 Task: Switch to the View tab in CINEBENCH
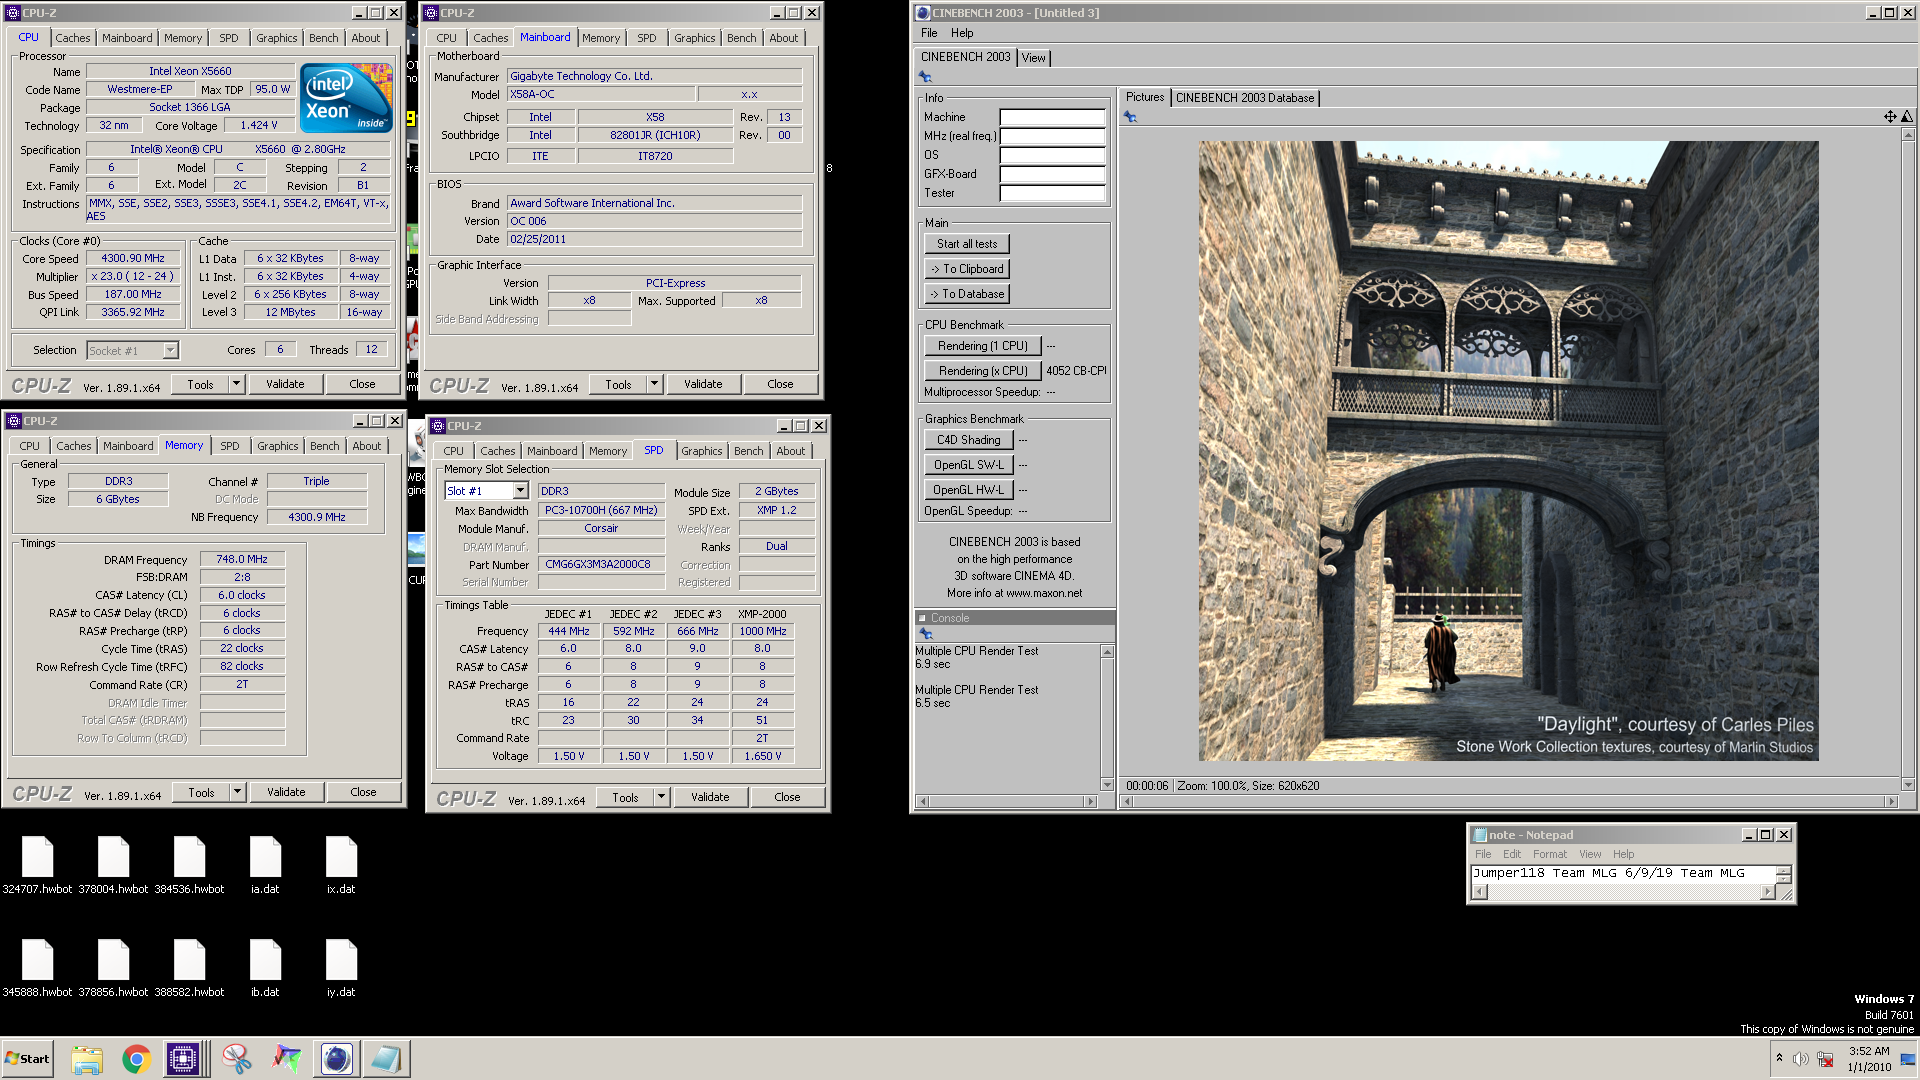coord(1033,58)
